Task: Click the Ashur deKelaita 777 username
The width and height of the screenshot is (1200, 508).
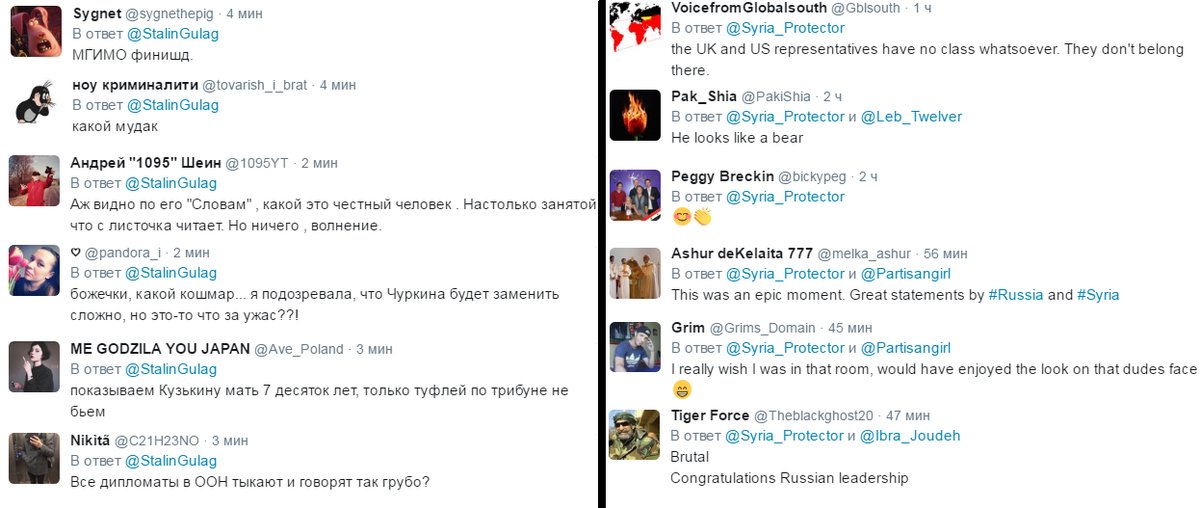Action: click(741, 253)
